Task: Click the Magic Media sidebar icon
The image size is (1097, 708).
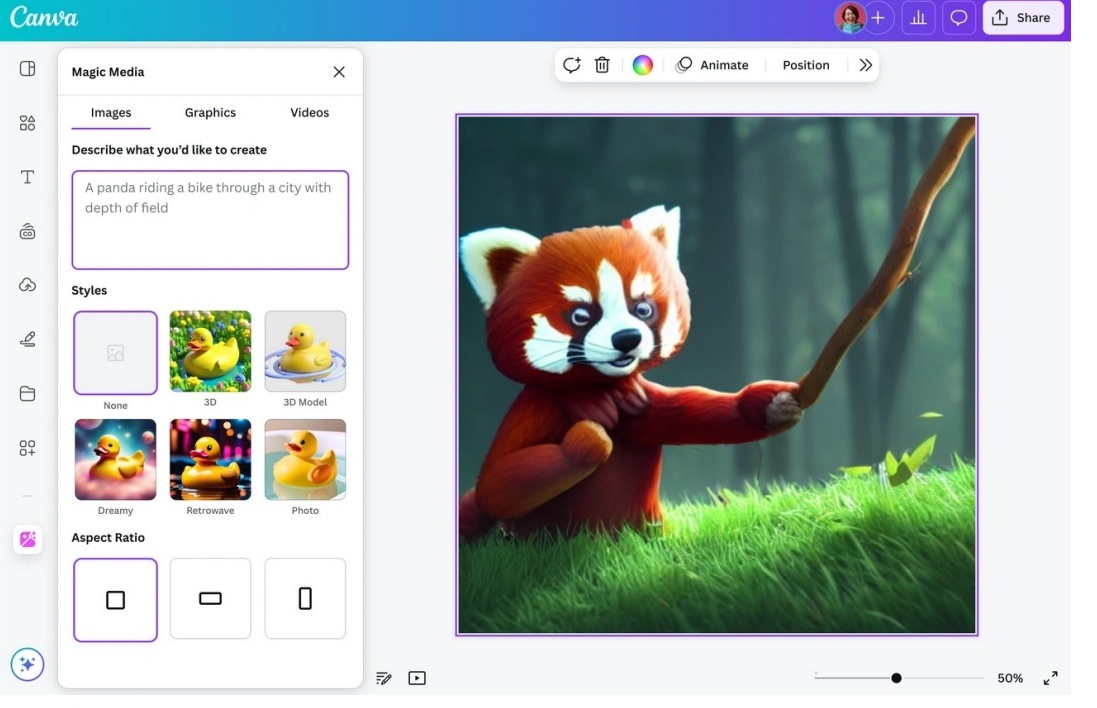Action: point(27,540)
